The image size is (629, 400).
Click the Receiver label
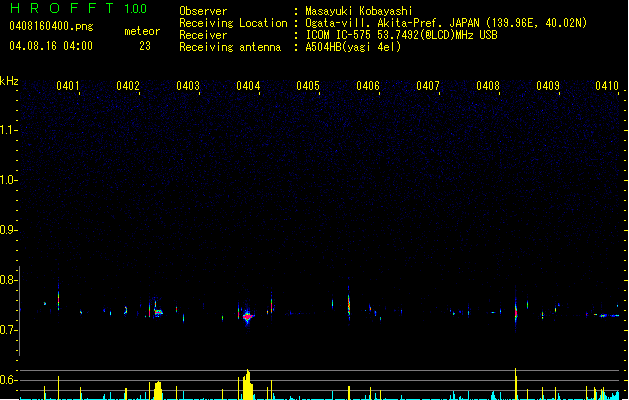click(x=203, y=35)
